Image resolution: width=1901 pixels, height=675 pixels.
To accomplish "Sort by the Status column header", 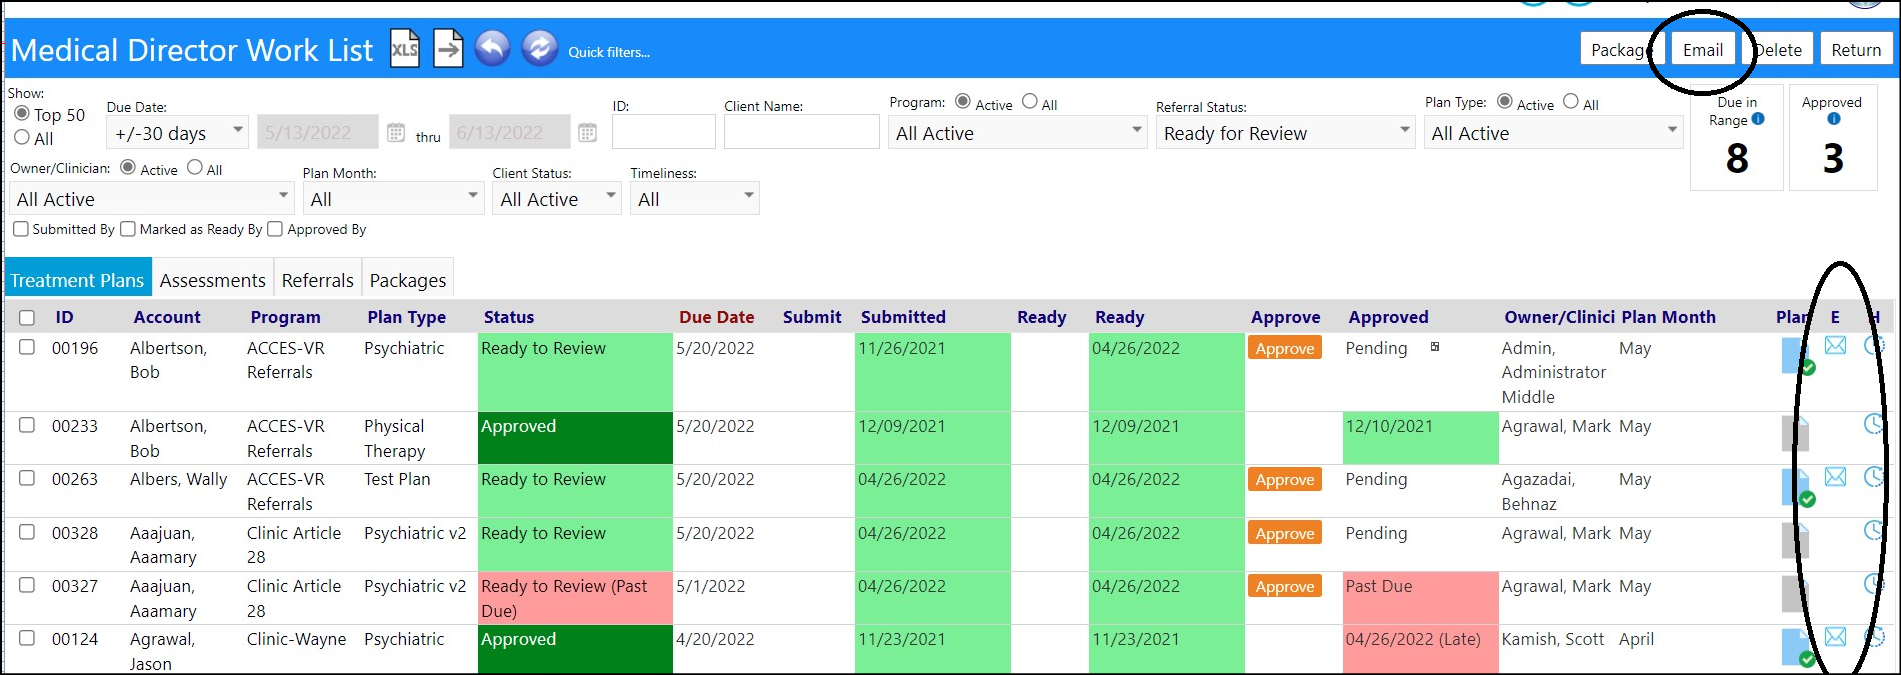I will pos(508,317).
